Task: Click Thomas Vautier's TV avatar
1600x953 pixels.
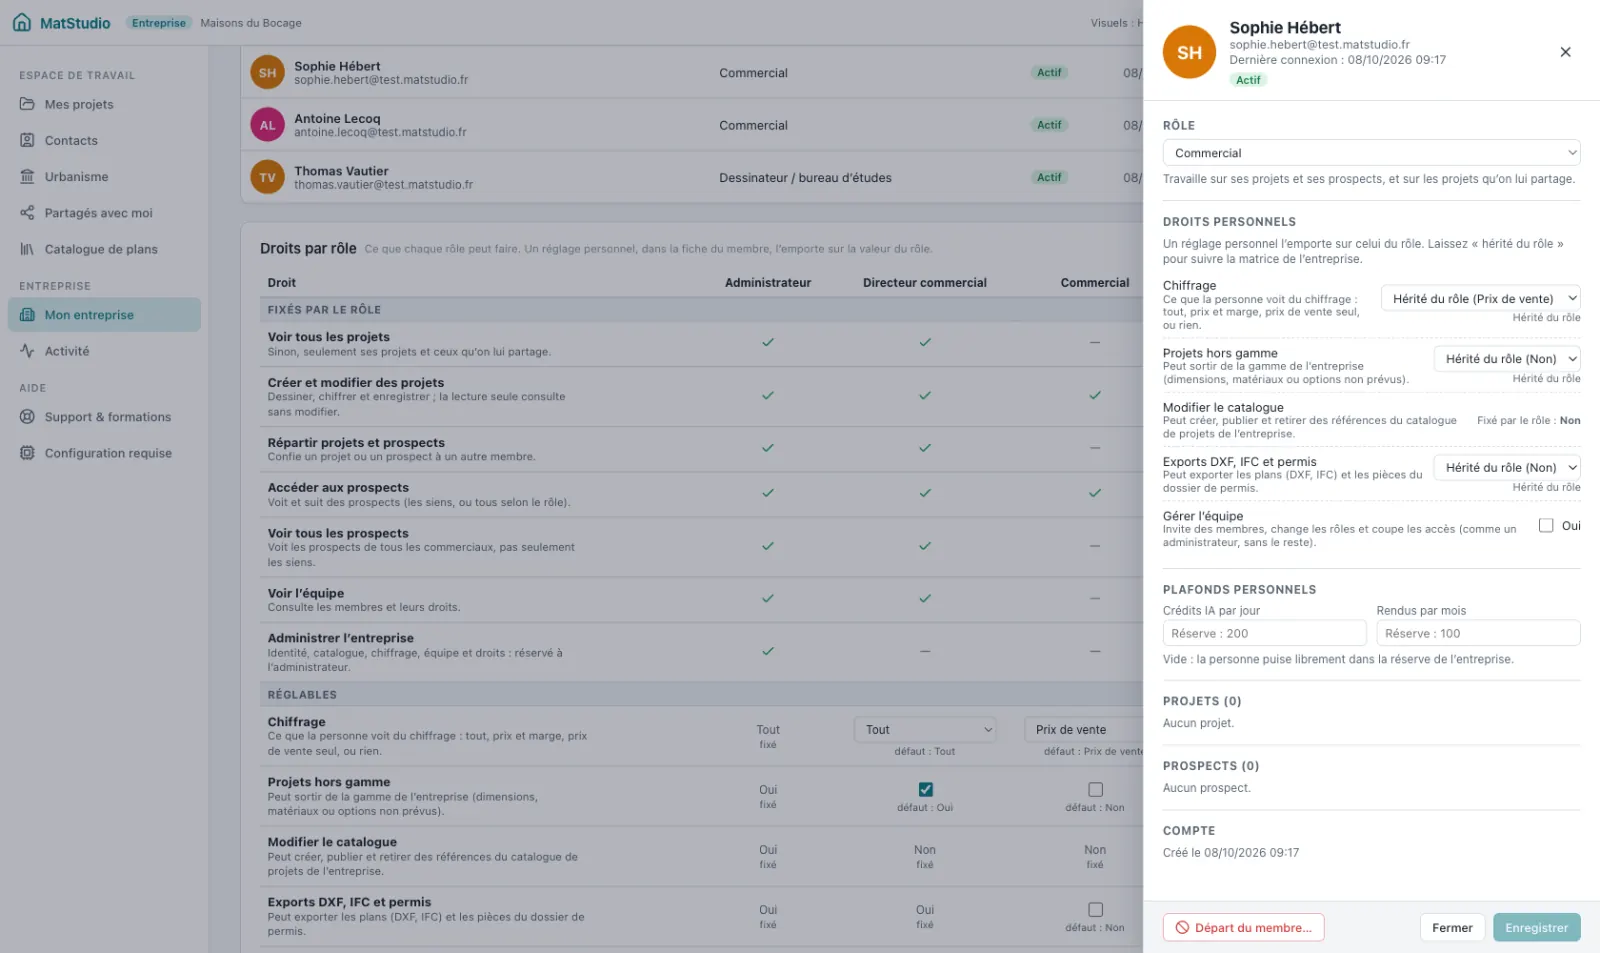Action: tap(267, 178)
